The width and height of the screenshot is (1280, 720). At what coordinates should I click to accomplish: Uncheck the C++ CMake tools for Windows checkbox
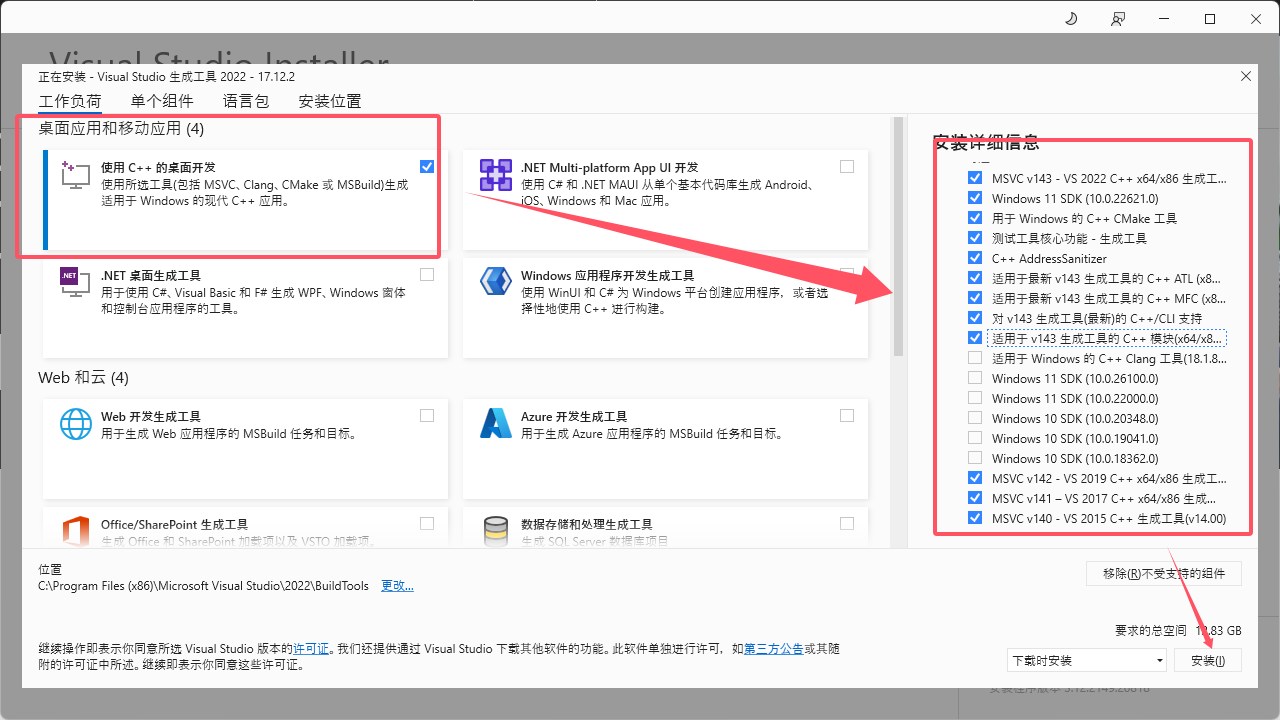click(x=975, y=218)
